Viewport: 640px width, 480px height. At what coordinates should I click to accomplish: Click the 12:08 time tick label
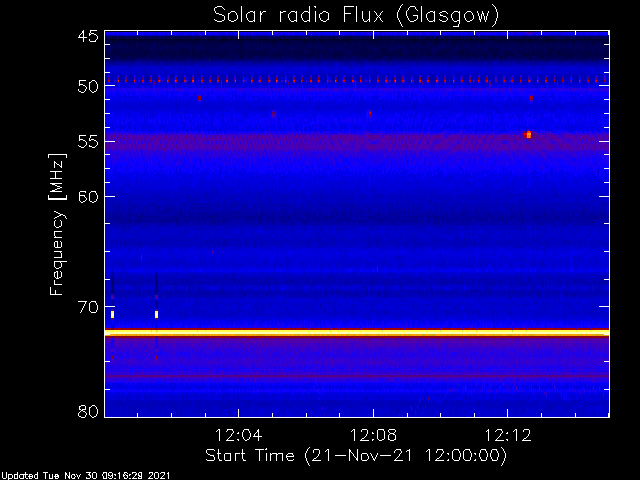(x=373, y=435)
